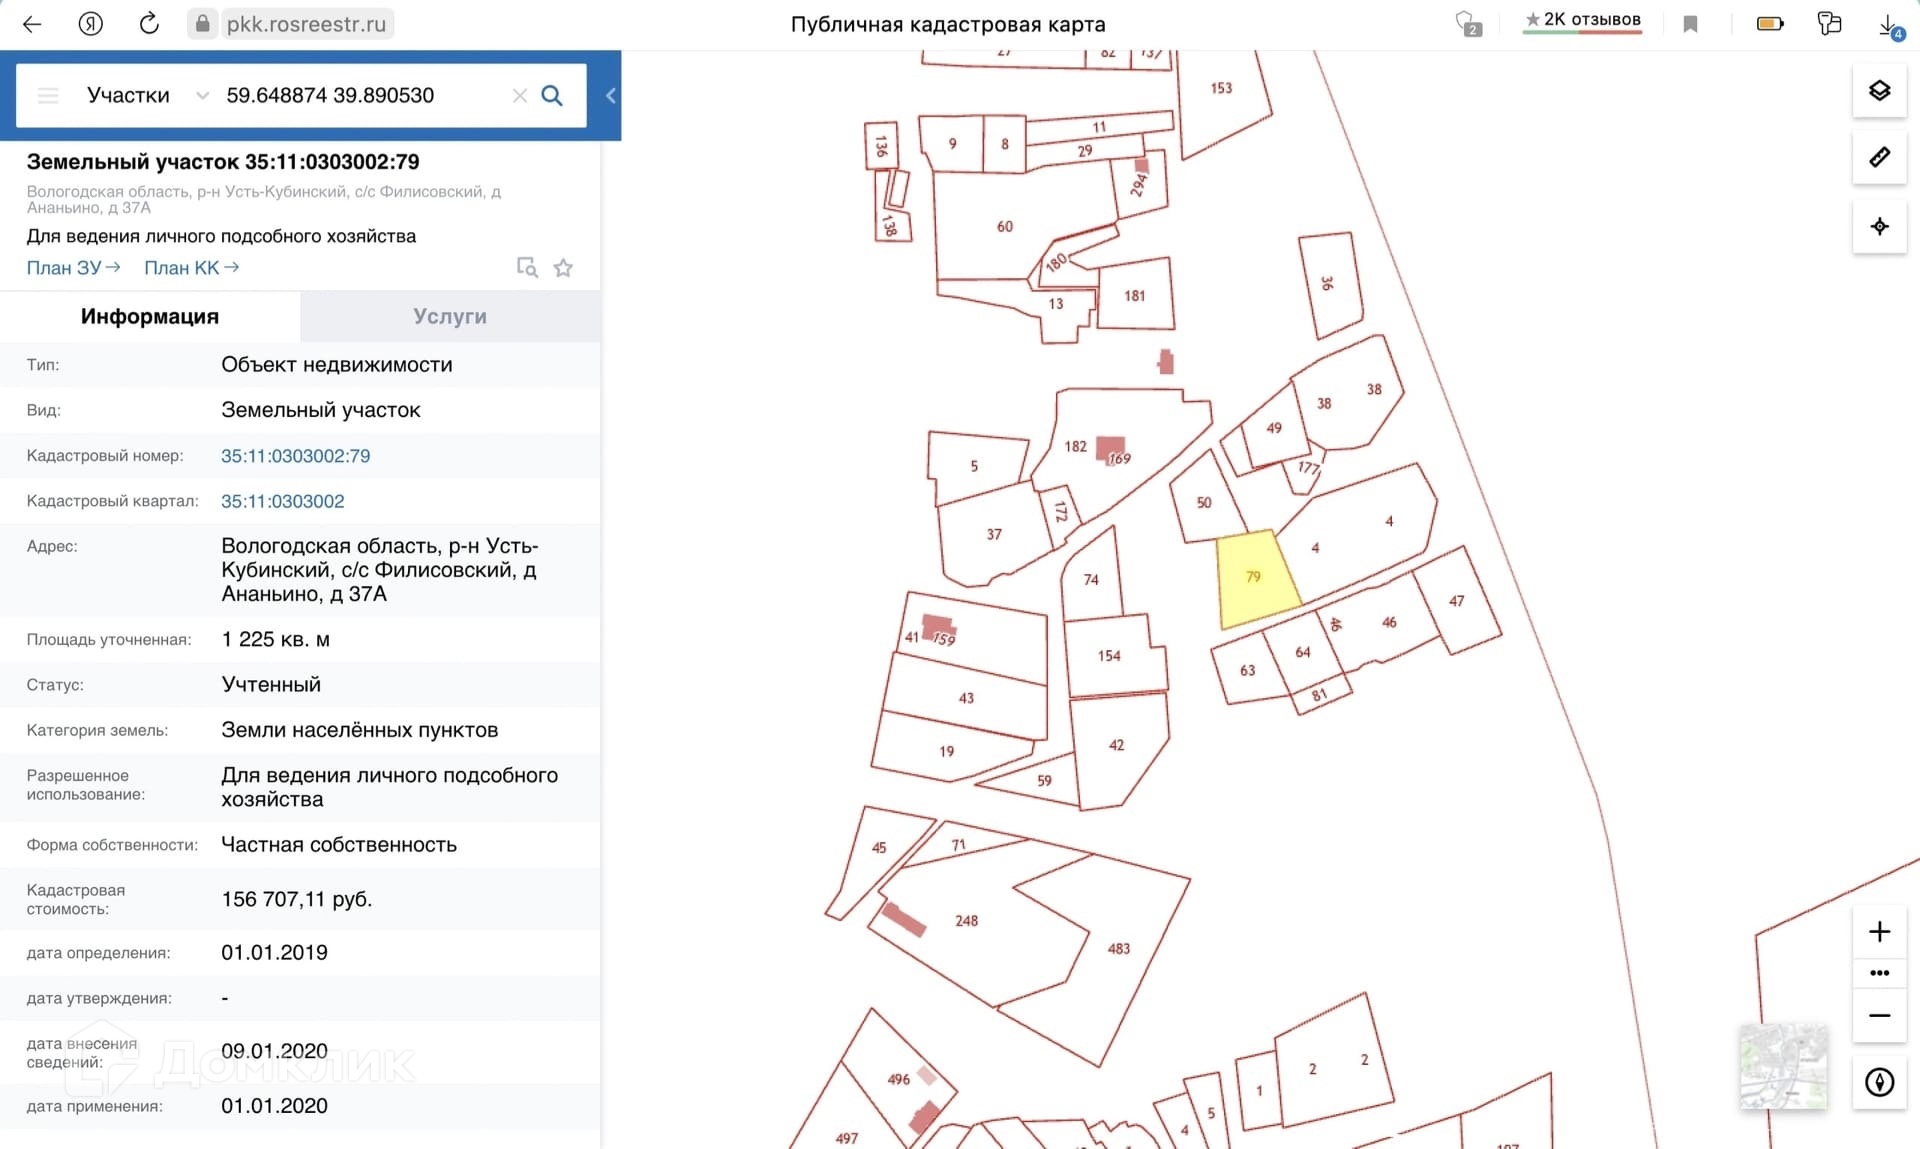Screen dimensions: 1920x1149
Task: Reset map orientation with compass icon
Action: coord(1879,1082)
